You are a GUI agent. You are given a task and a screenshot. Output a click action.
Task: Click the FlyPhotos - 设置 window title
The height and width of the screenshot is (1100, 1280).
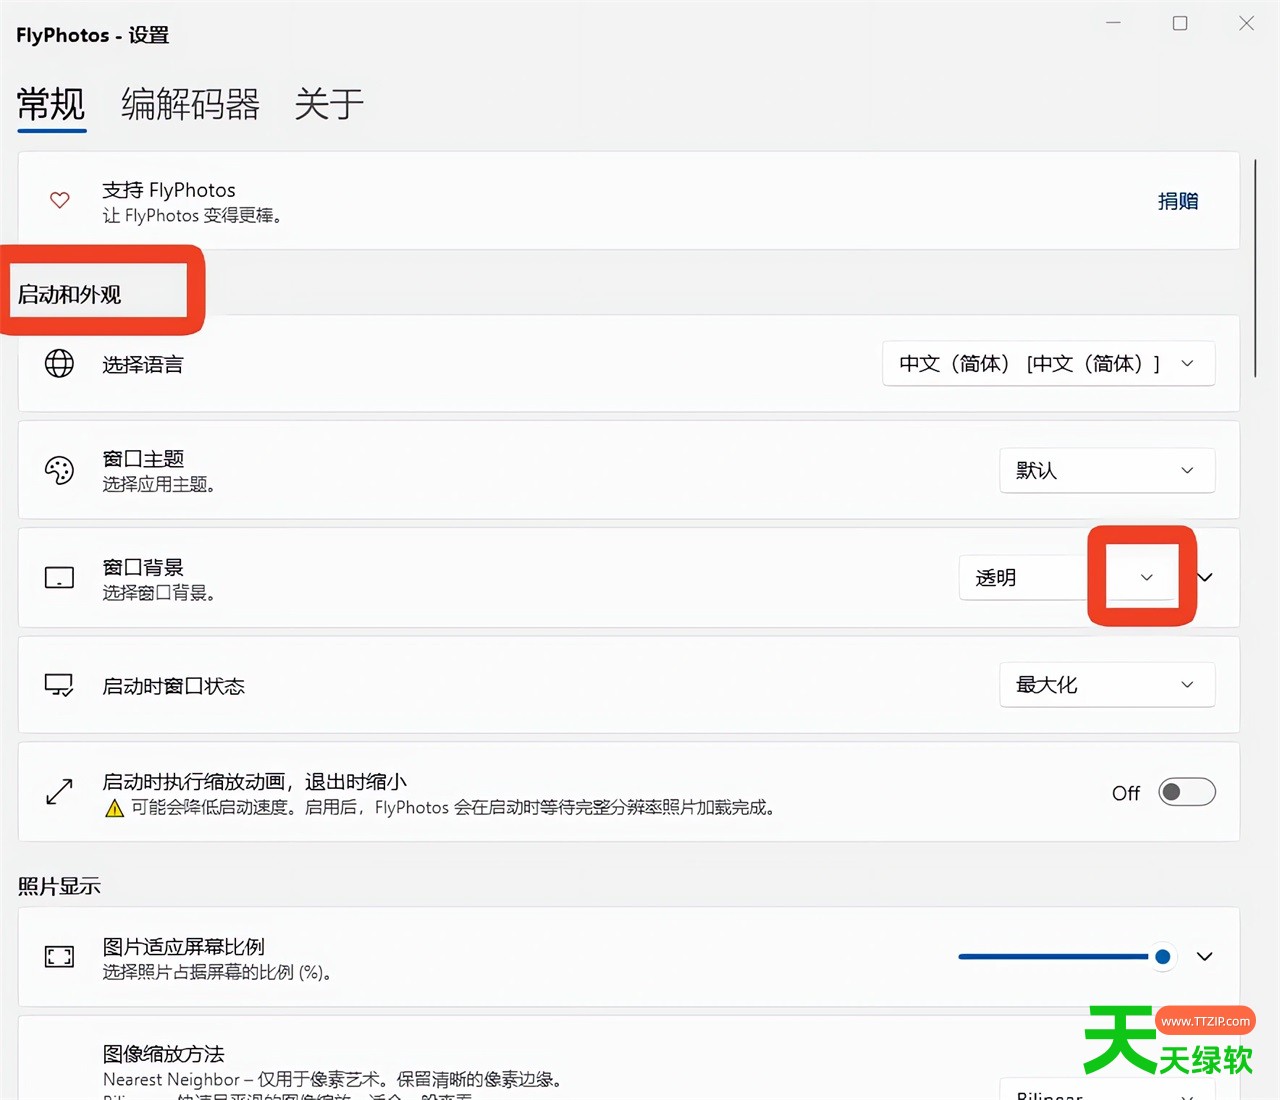click(x=93, y=35)
